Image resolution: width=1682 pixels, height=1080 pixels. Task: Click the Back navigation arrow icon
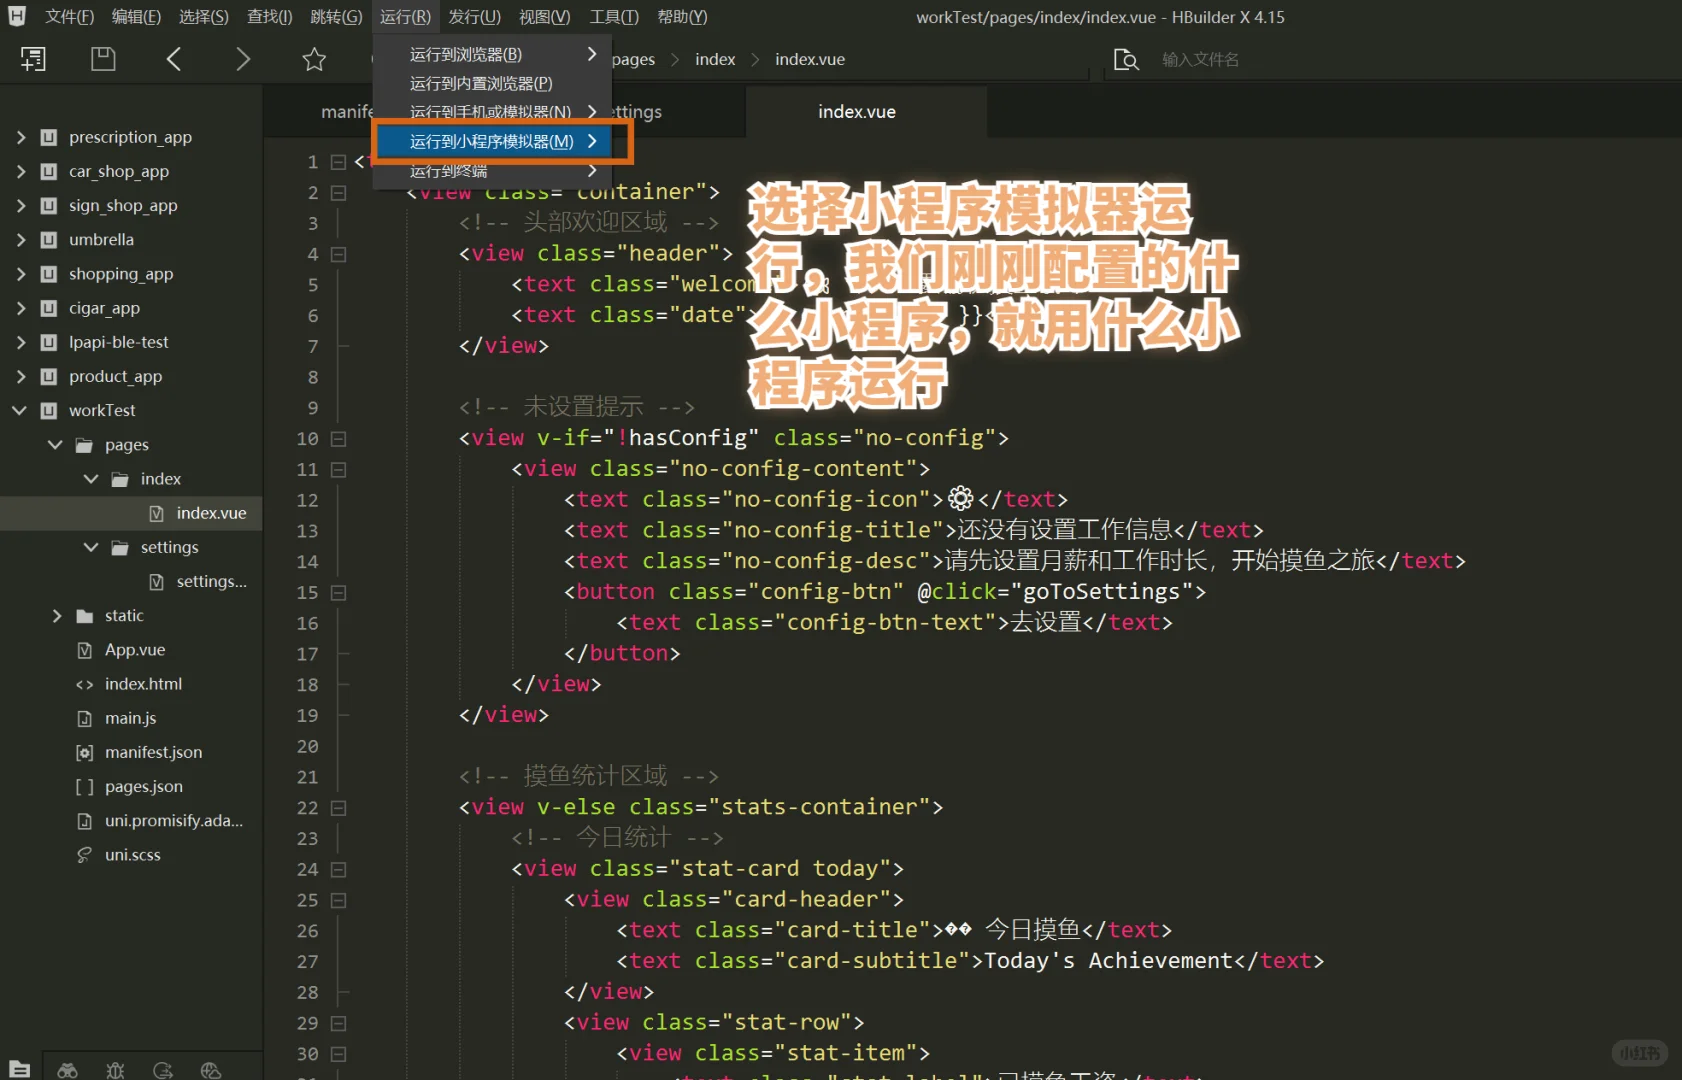coord(173,58)
